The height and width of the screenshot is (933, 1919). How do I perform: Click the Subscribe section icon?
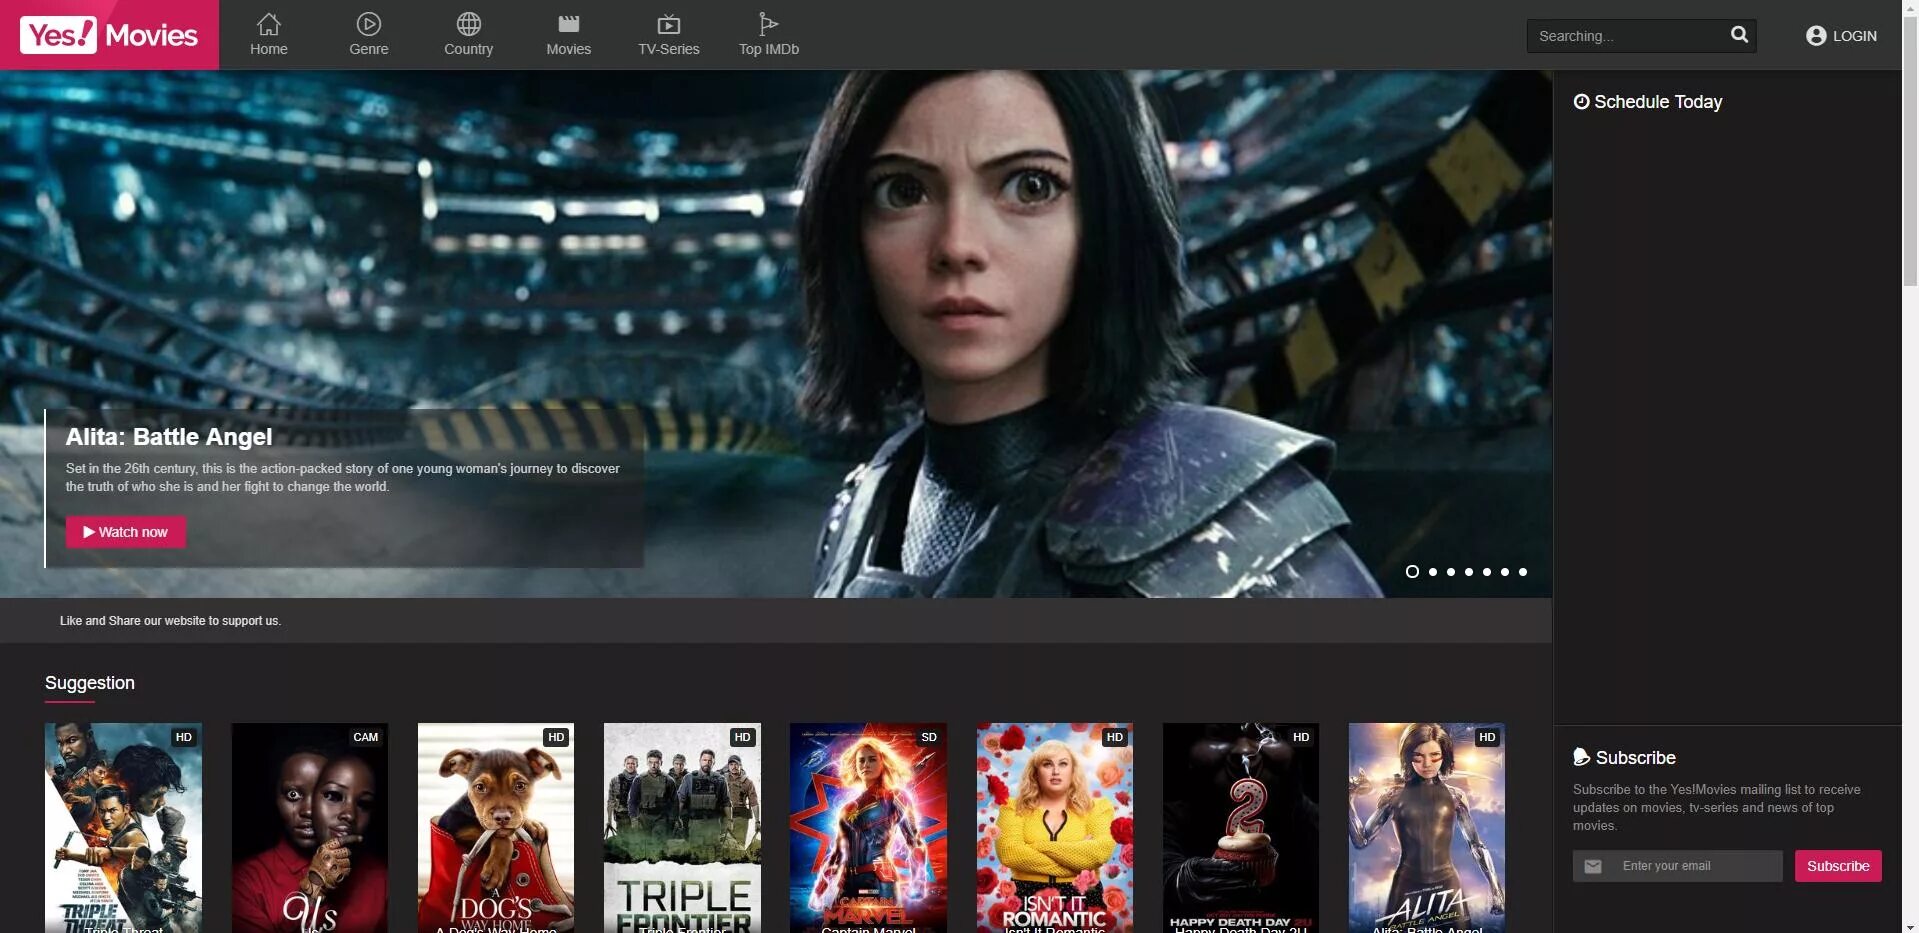point(1581,757)
